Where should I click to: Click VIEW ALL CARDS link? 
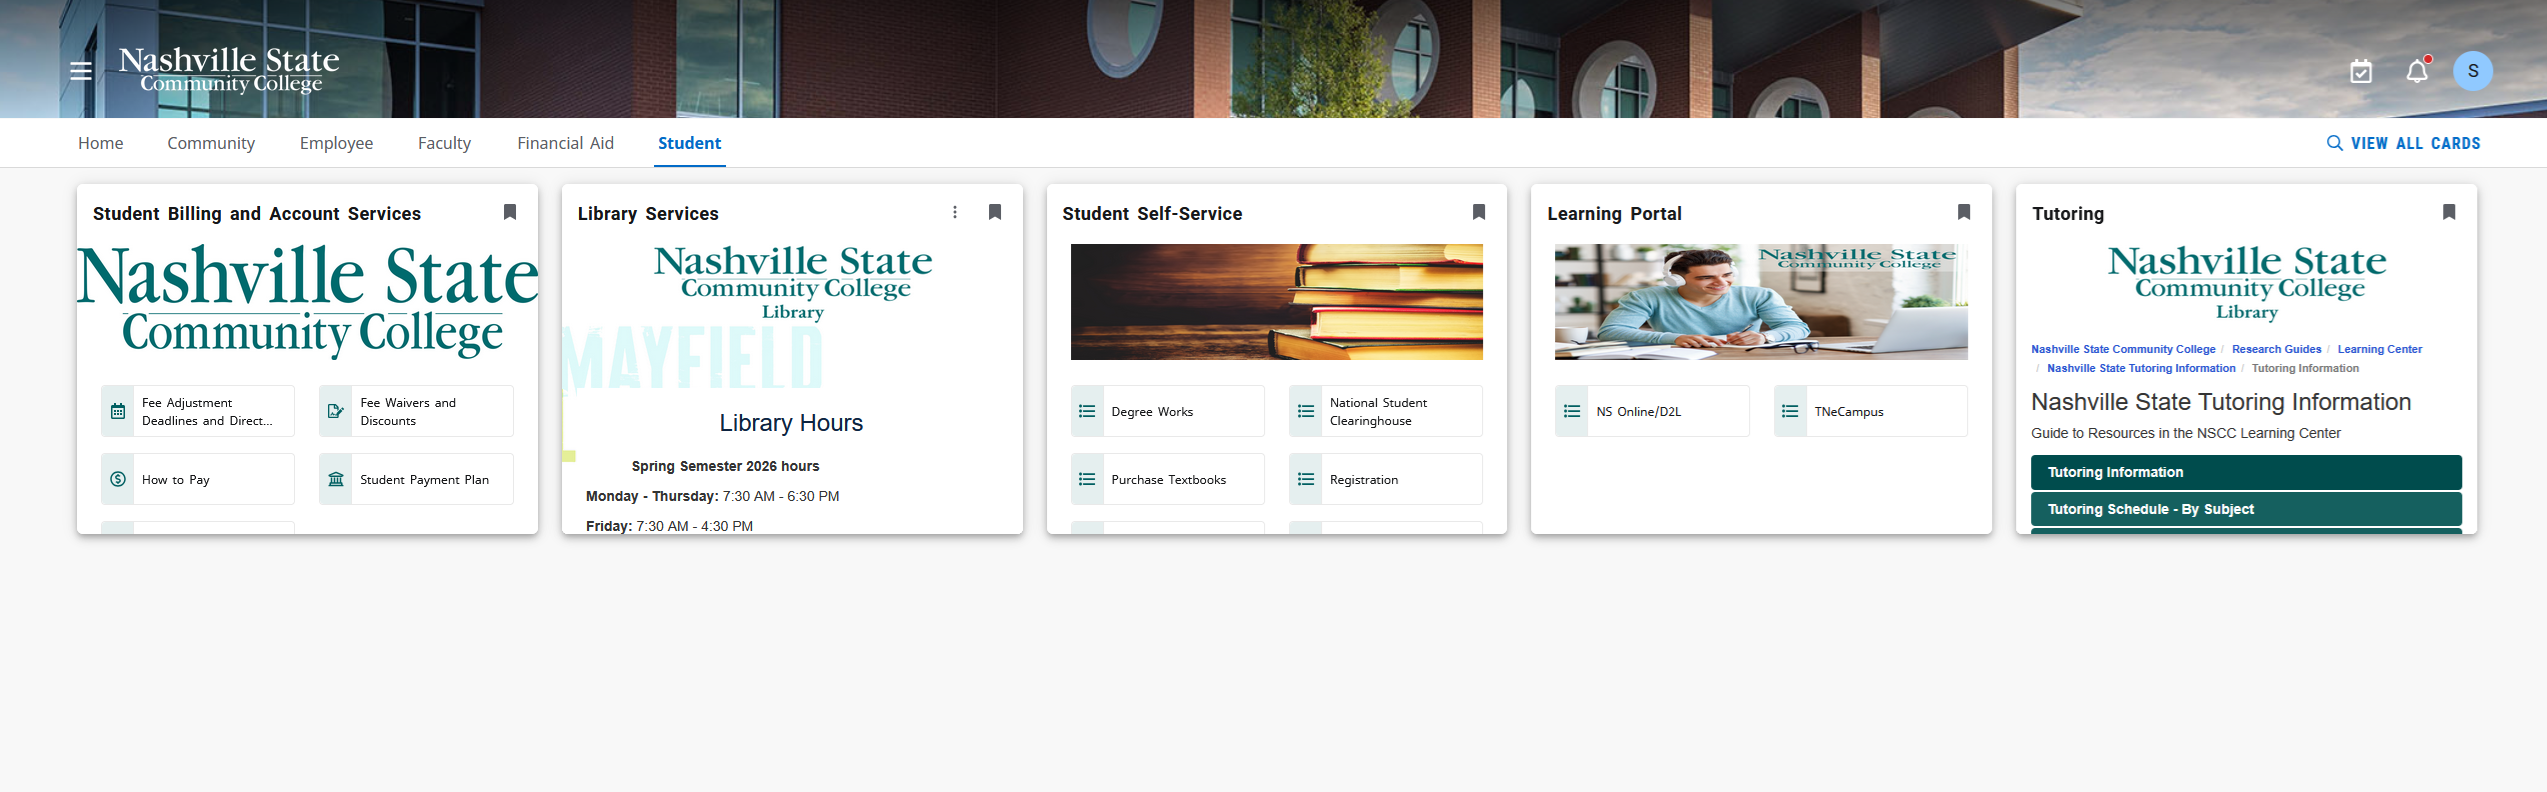[2415, 143]
